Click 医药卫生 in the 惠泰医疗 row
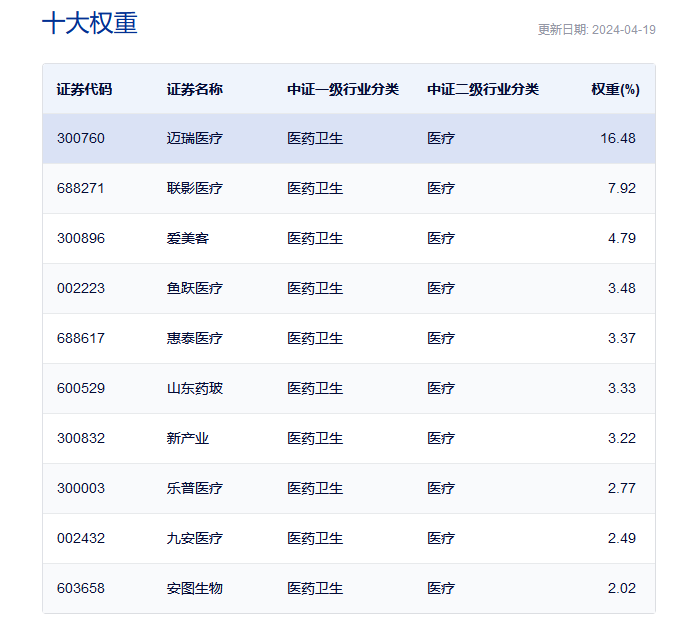The width and height of the screenshot is (693, 636). pyautogui.click(x=315, y=338)
